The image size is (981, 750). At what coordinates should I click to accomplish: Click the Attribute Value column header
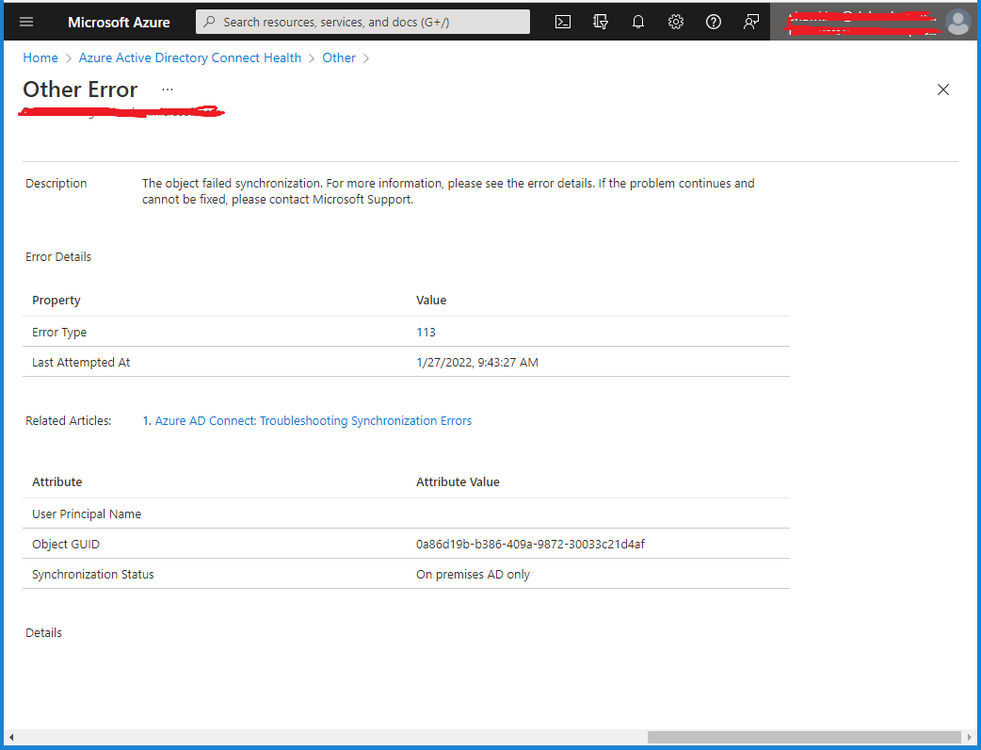coord(457,482)
